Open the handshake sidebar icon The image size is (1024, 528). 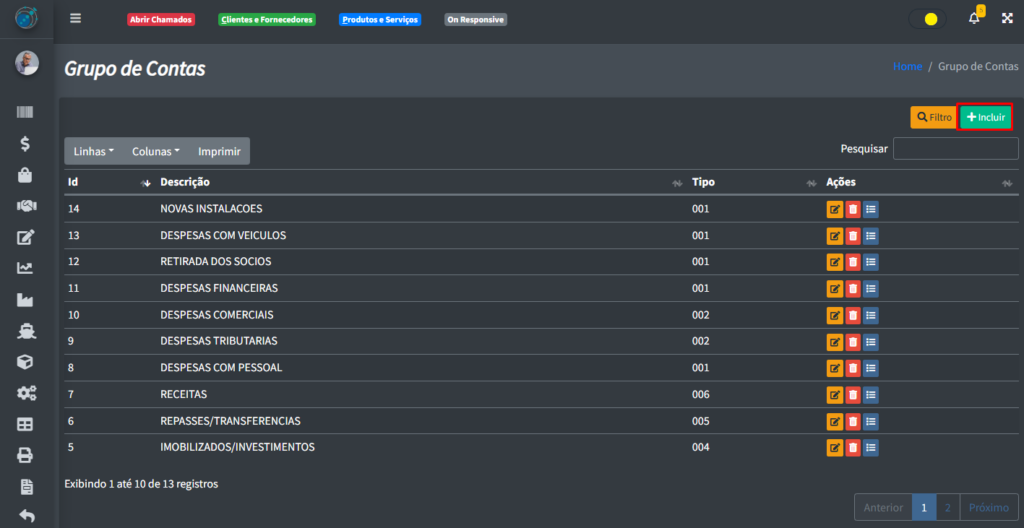[x=26, y=206]
